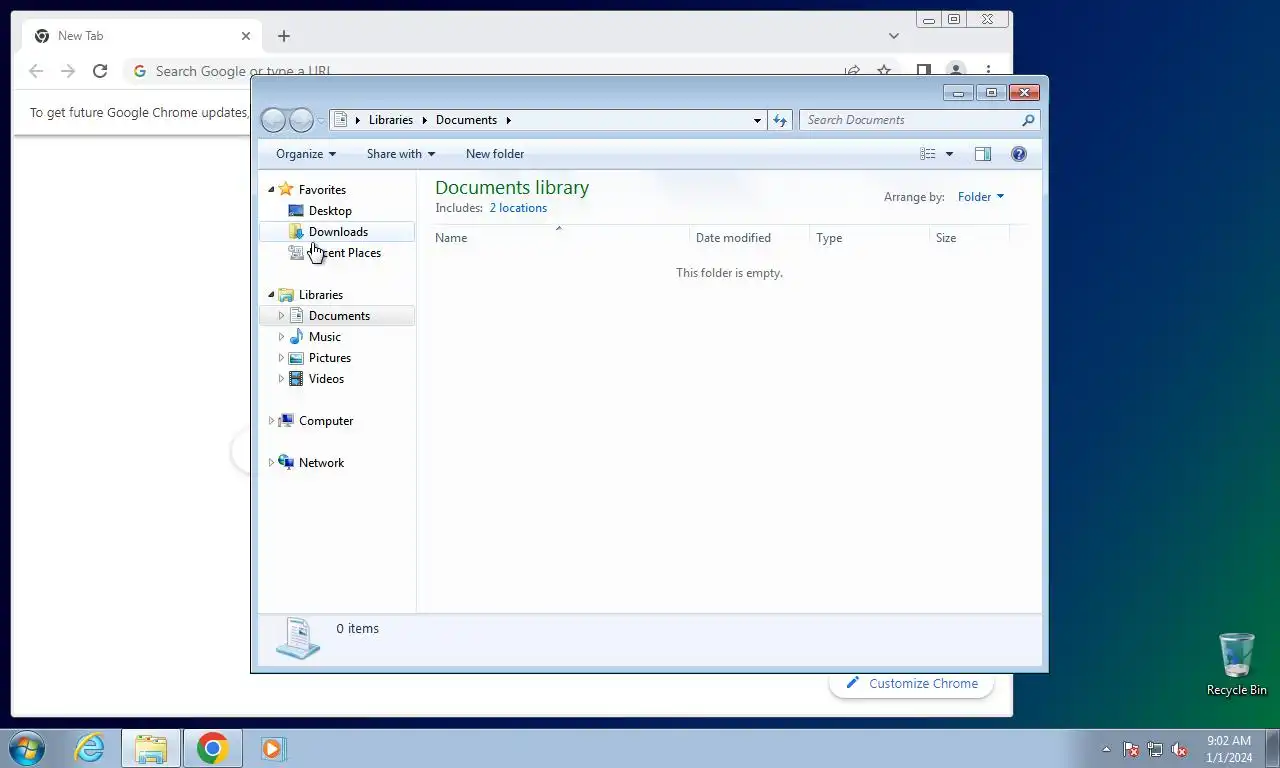The width and height of the screenshot is (1280, 768).
Task: Click the Windows Explorer taskbar icon
Action: (151, 748)
